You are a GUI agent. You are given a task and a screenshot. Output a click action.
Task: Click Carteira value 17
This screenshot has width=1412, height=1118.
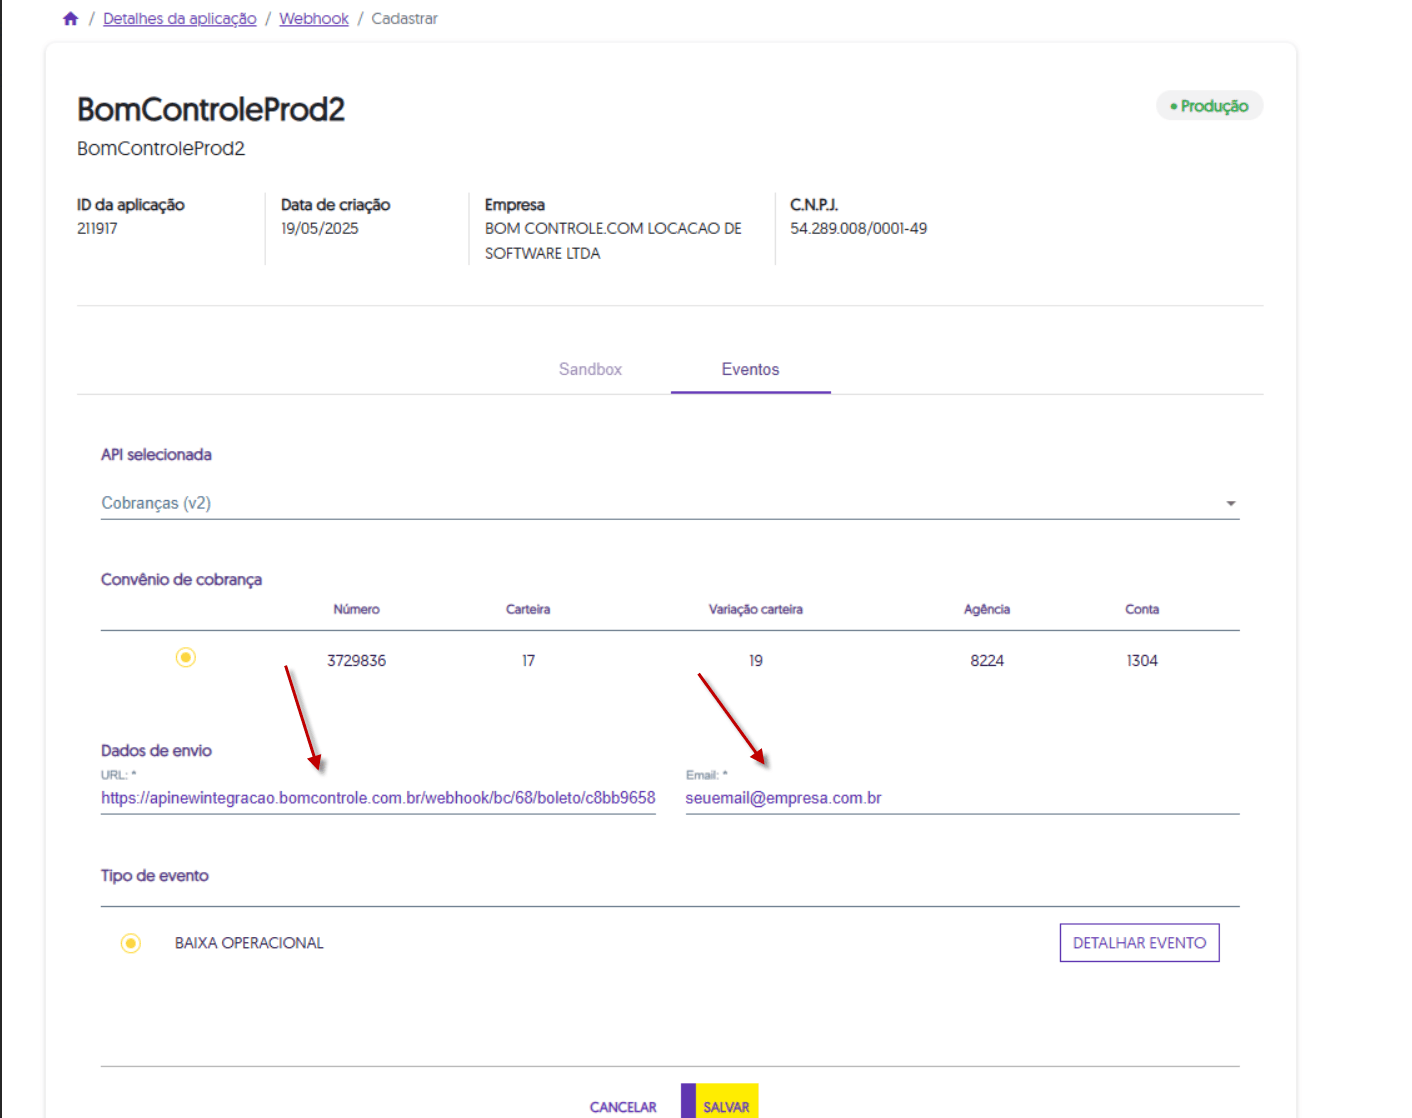(x=528, y=661)
